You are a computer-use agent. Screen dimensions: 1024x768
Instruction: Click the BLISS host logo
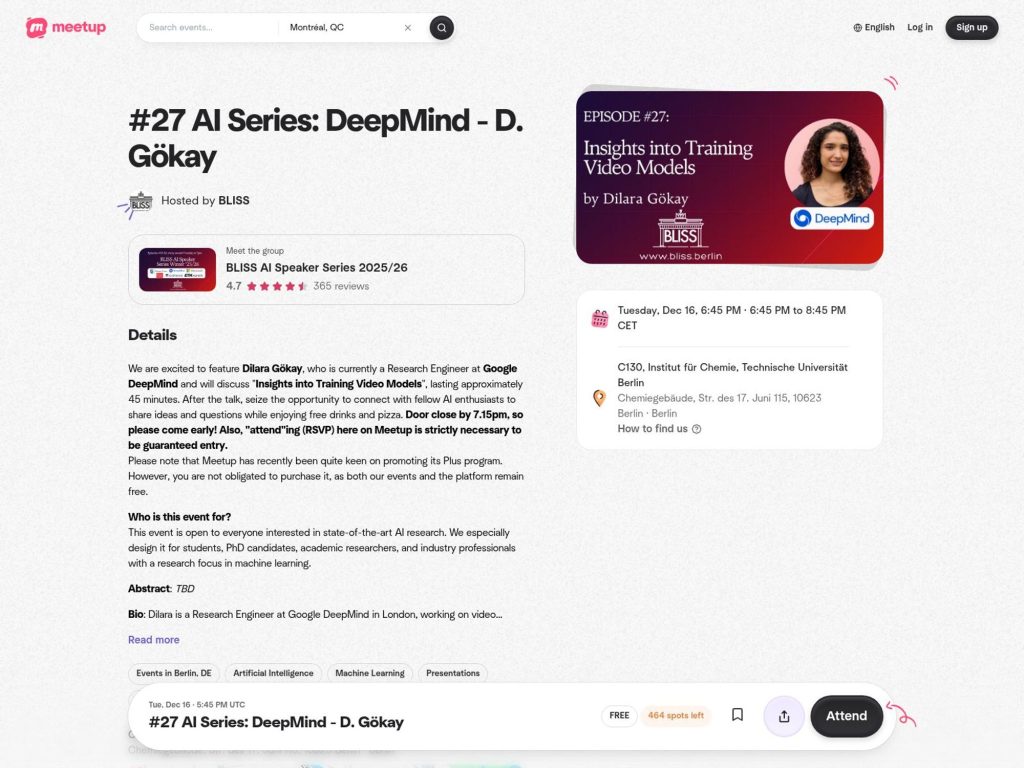pyautogui.click(x=140, y=202)
